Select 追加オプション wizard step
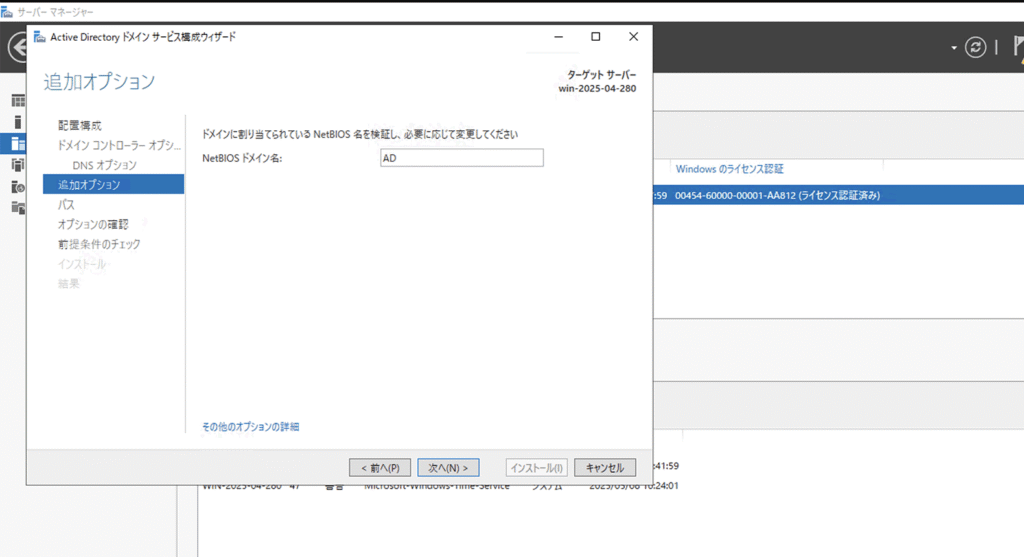Image resolution: width=1024 pixels, height=557 pixels. (x=114, y=184)
